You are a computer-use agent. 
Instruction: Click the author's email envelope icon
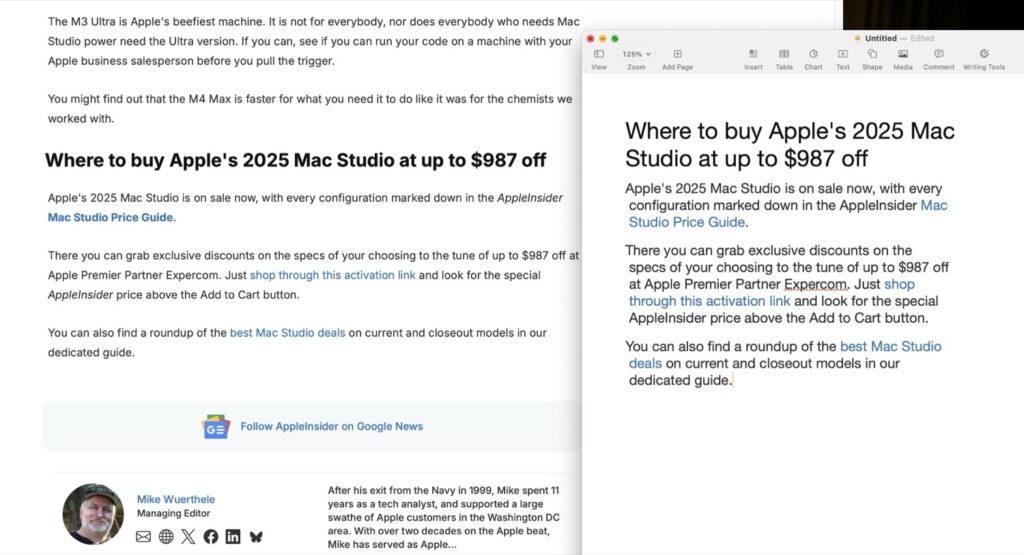[x=144, y=537]
